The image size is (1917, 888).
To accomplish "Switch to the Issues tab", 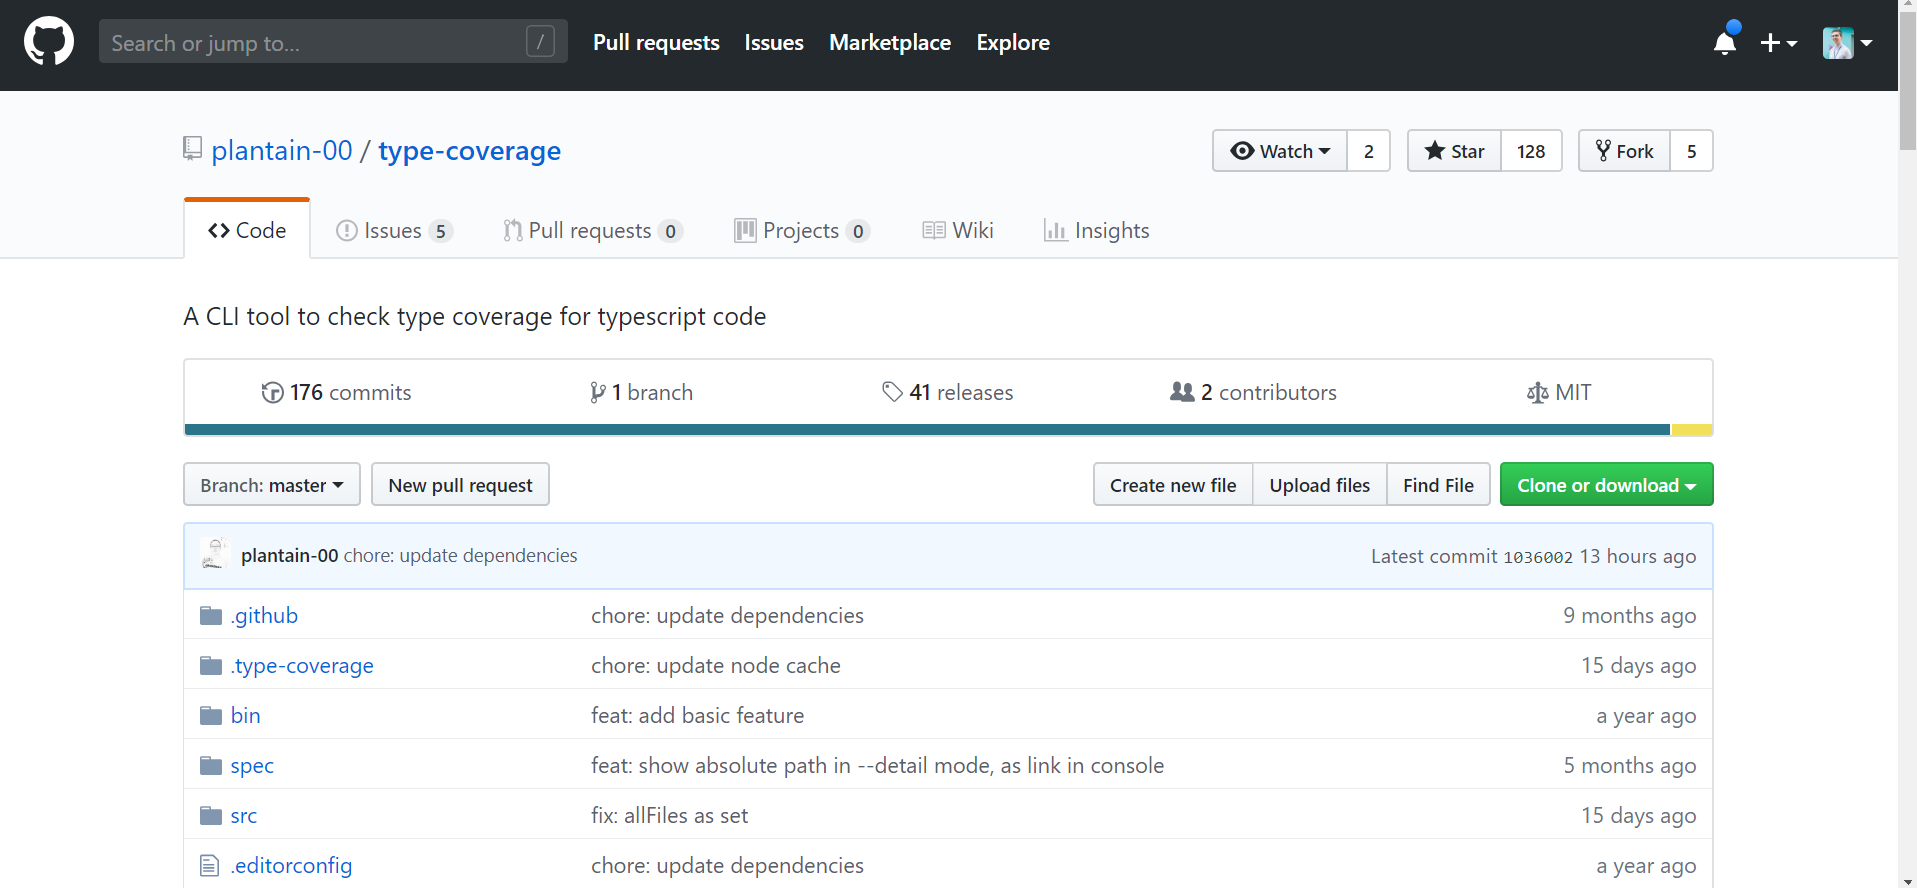I will click(x=395, y=230).
